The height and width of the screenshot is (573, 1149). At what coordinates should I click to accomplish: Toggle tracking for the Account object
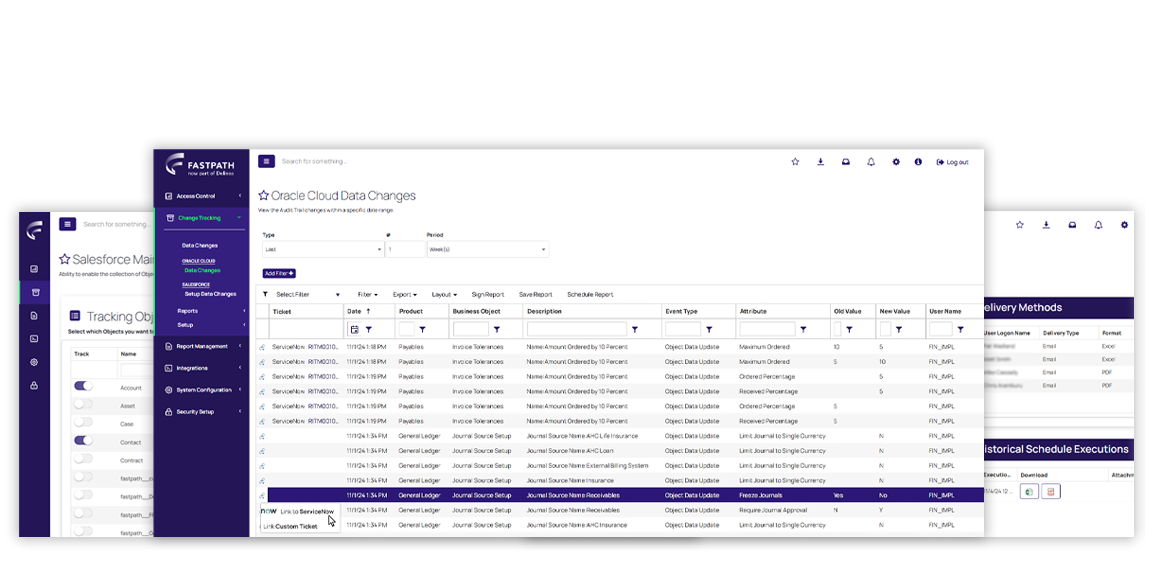[x=84, y=385]
